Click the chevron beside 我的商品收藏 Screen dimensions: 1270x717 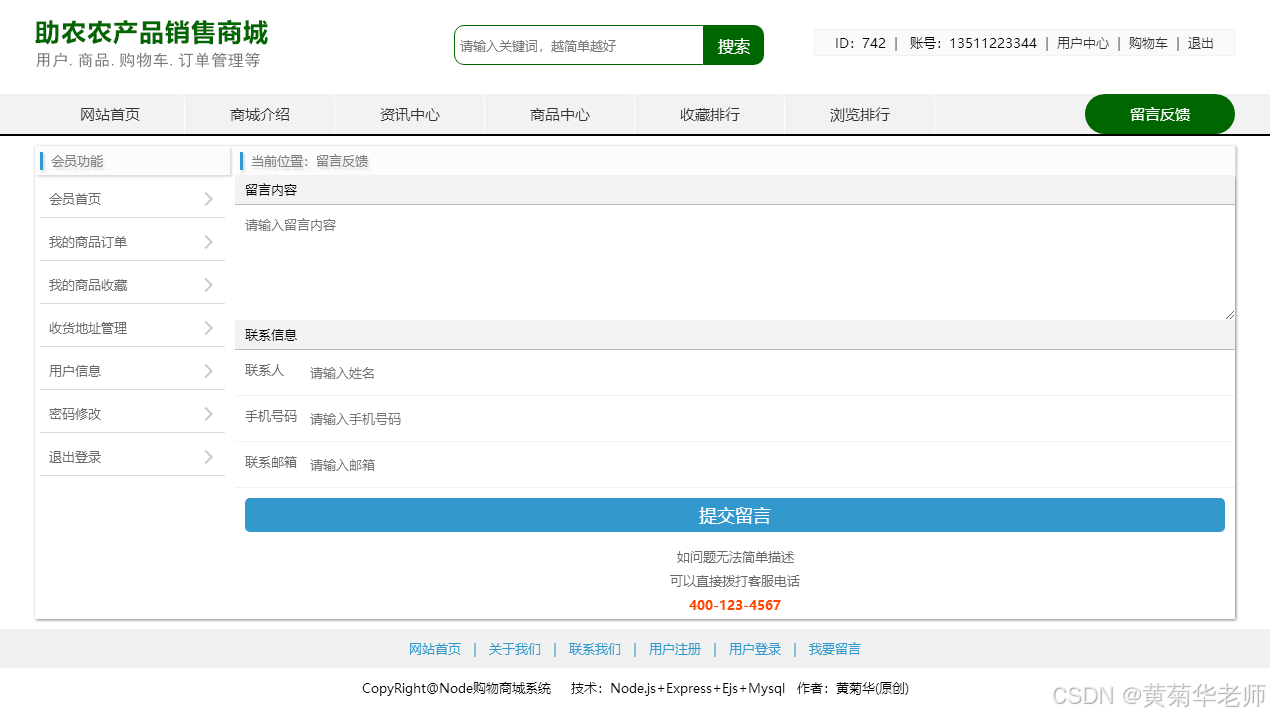coord(208,285)
